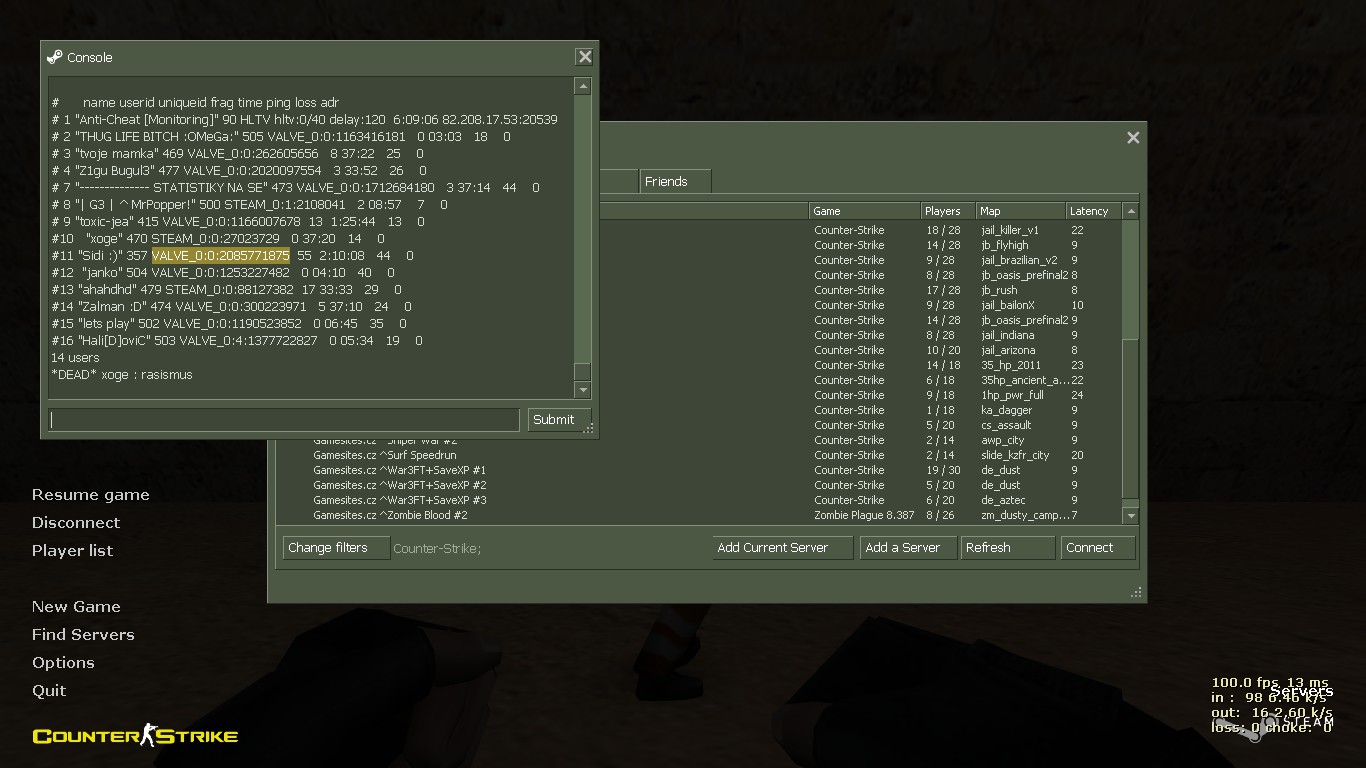Select Gamesites.cz ^Surf Speedrun server

tap(700, 455)
